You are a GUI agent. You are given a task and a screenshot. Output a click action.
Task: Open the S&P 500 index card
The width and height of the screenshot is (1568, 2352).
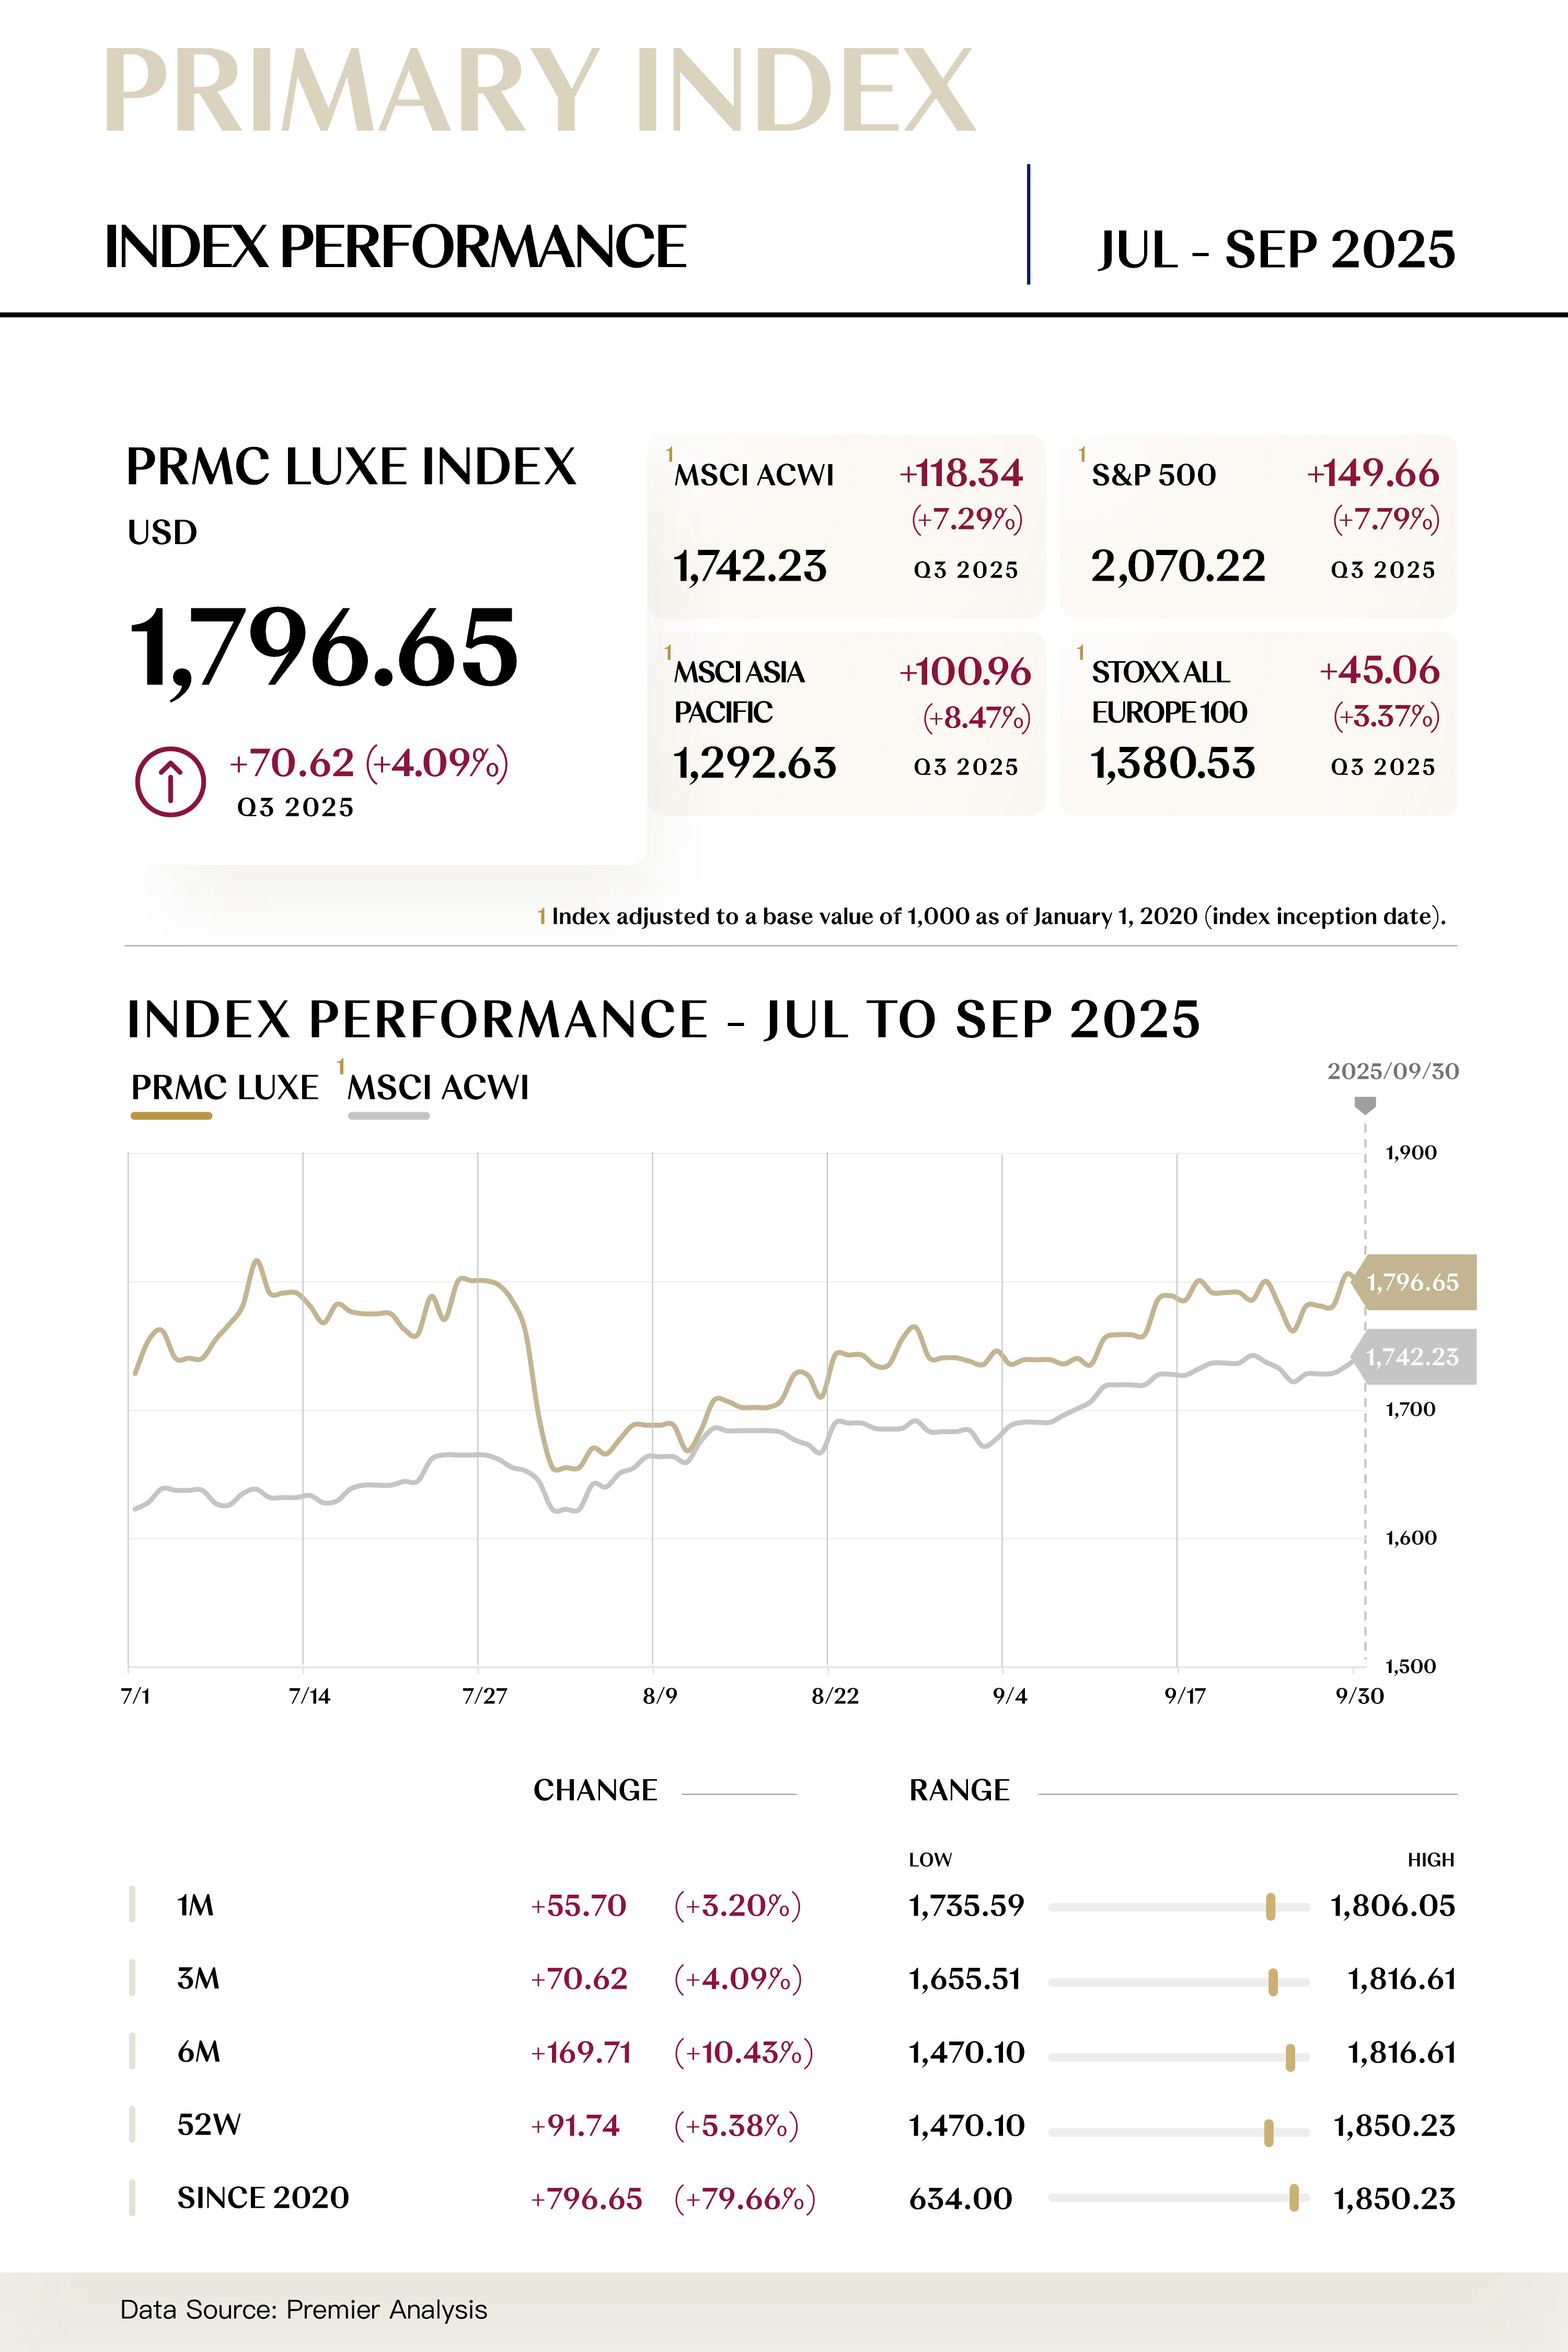(x=1257, y=525)
